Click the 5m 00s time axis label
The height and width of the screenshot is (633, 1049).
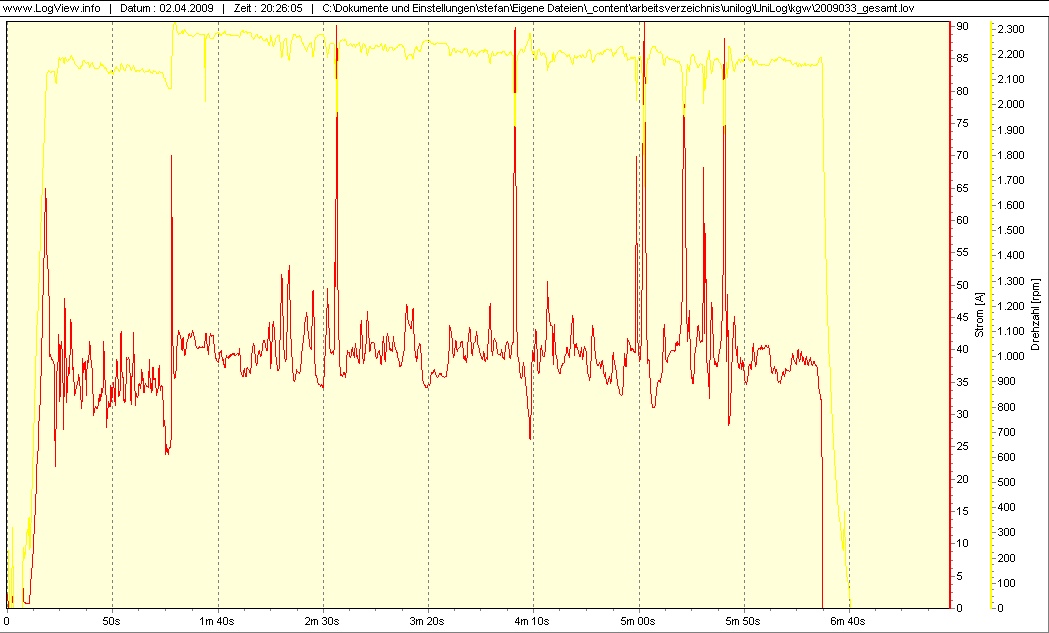tap(638, 621)
